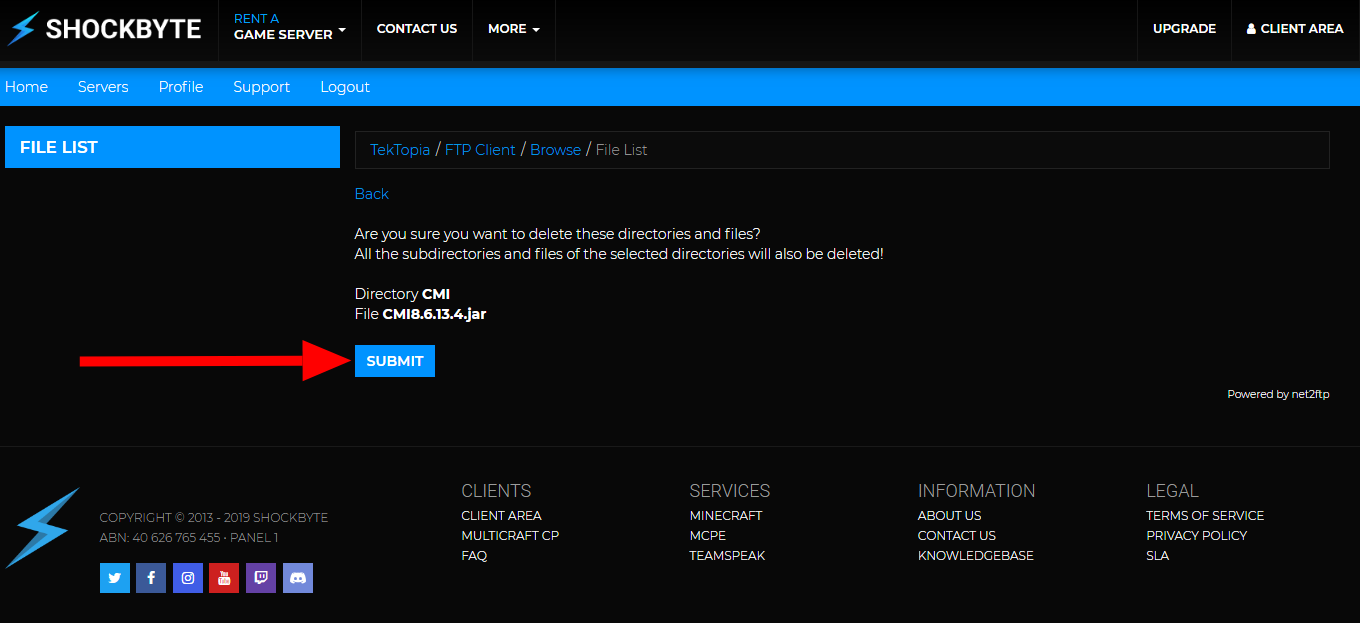Screen dimensions: 1360x623
Task: Open the Support navigation item
Action: (x=261, y=87)
